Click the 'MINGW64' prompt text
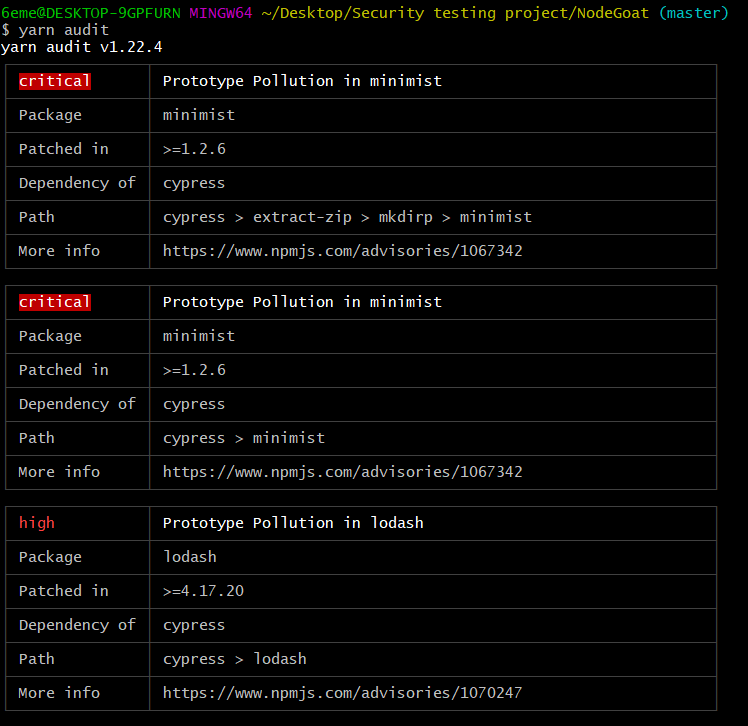Image resolution: width=748 pixels, height=726 pixels. pyautogui.click(x=220, y=13)
